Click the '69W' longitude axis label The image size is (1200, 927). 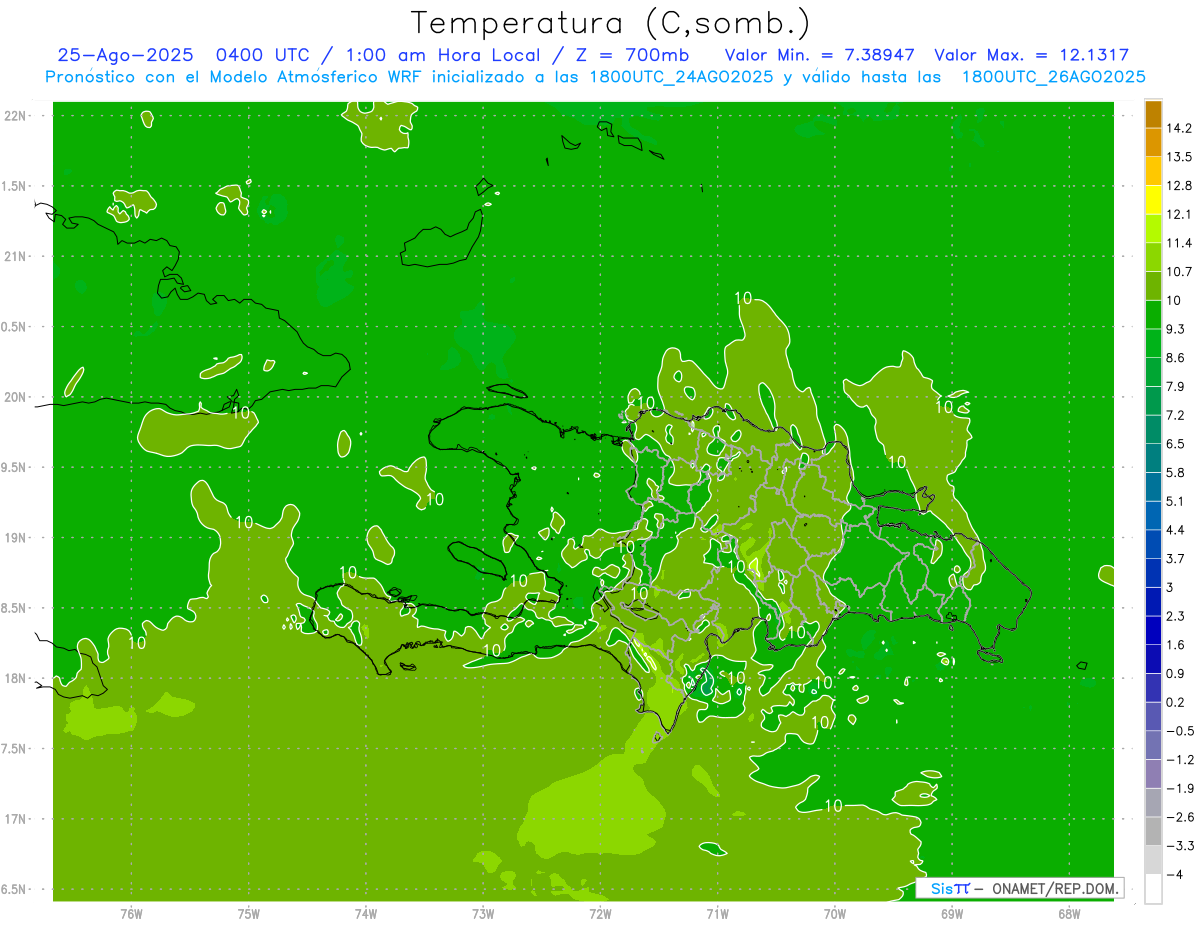(951, 914)
